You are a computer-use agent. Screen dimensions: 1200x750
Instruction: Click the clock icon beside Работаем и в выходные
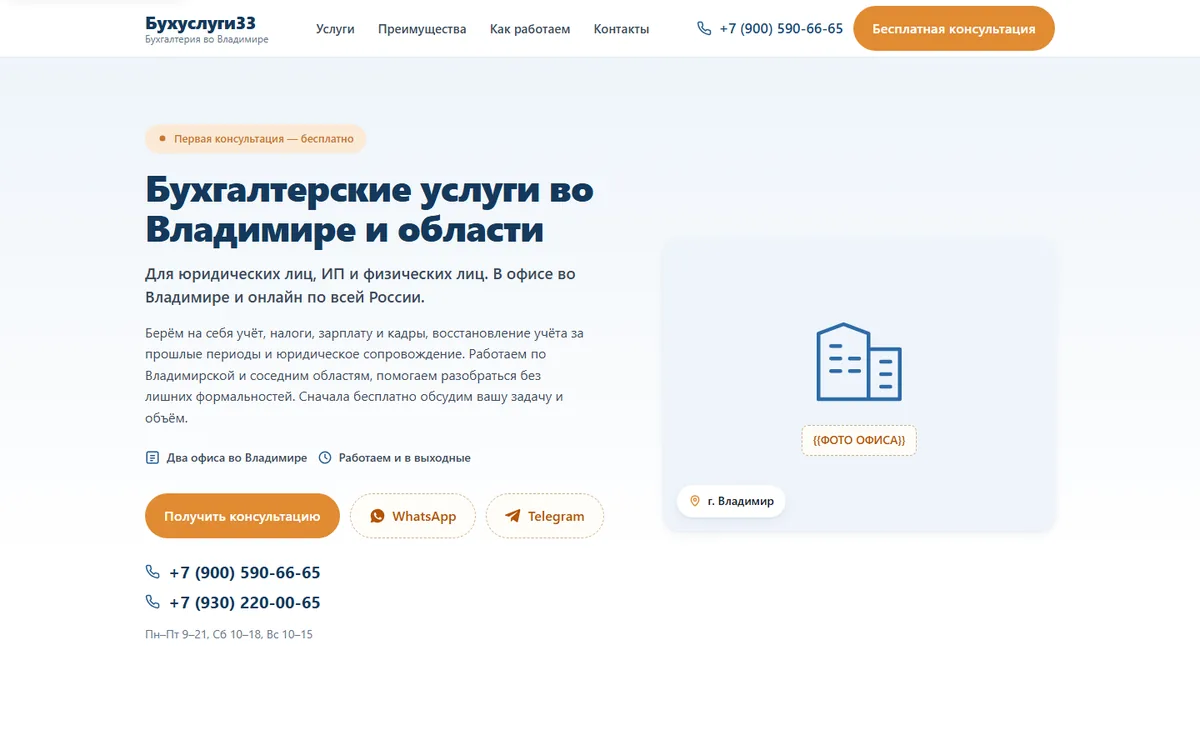[x=325, y=458]
